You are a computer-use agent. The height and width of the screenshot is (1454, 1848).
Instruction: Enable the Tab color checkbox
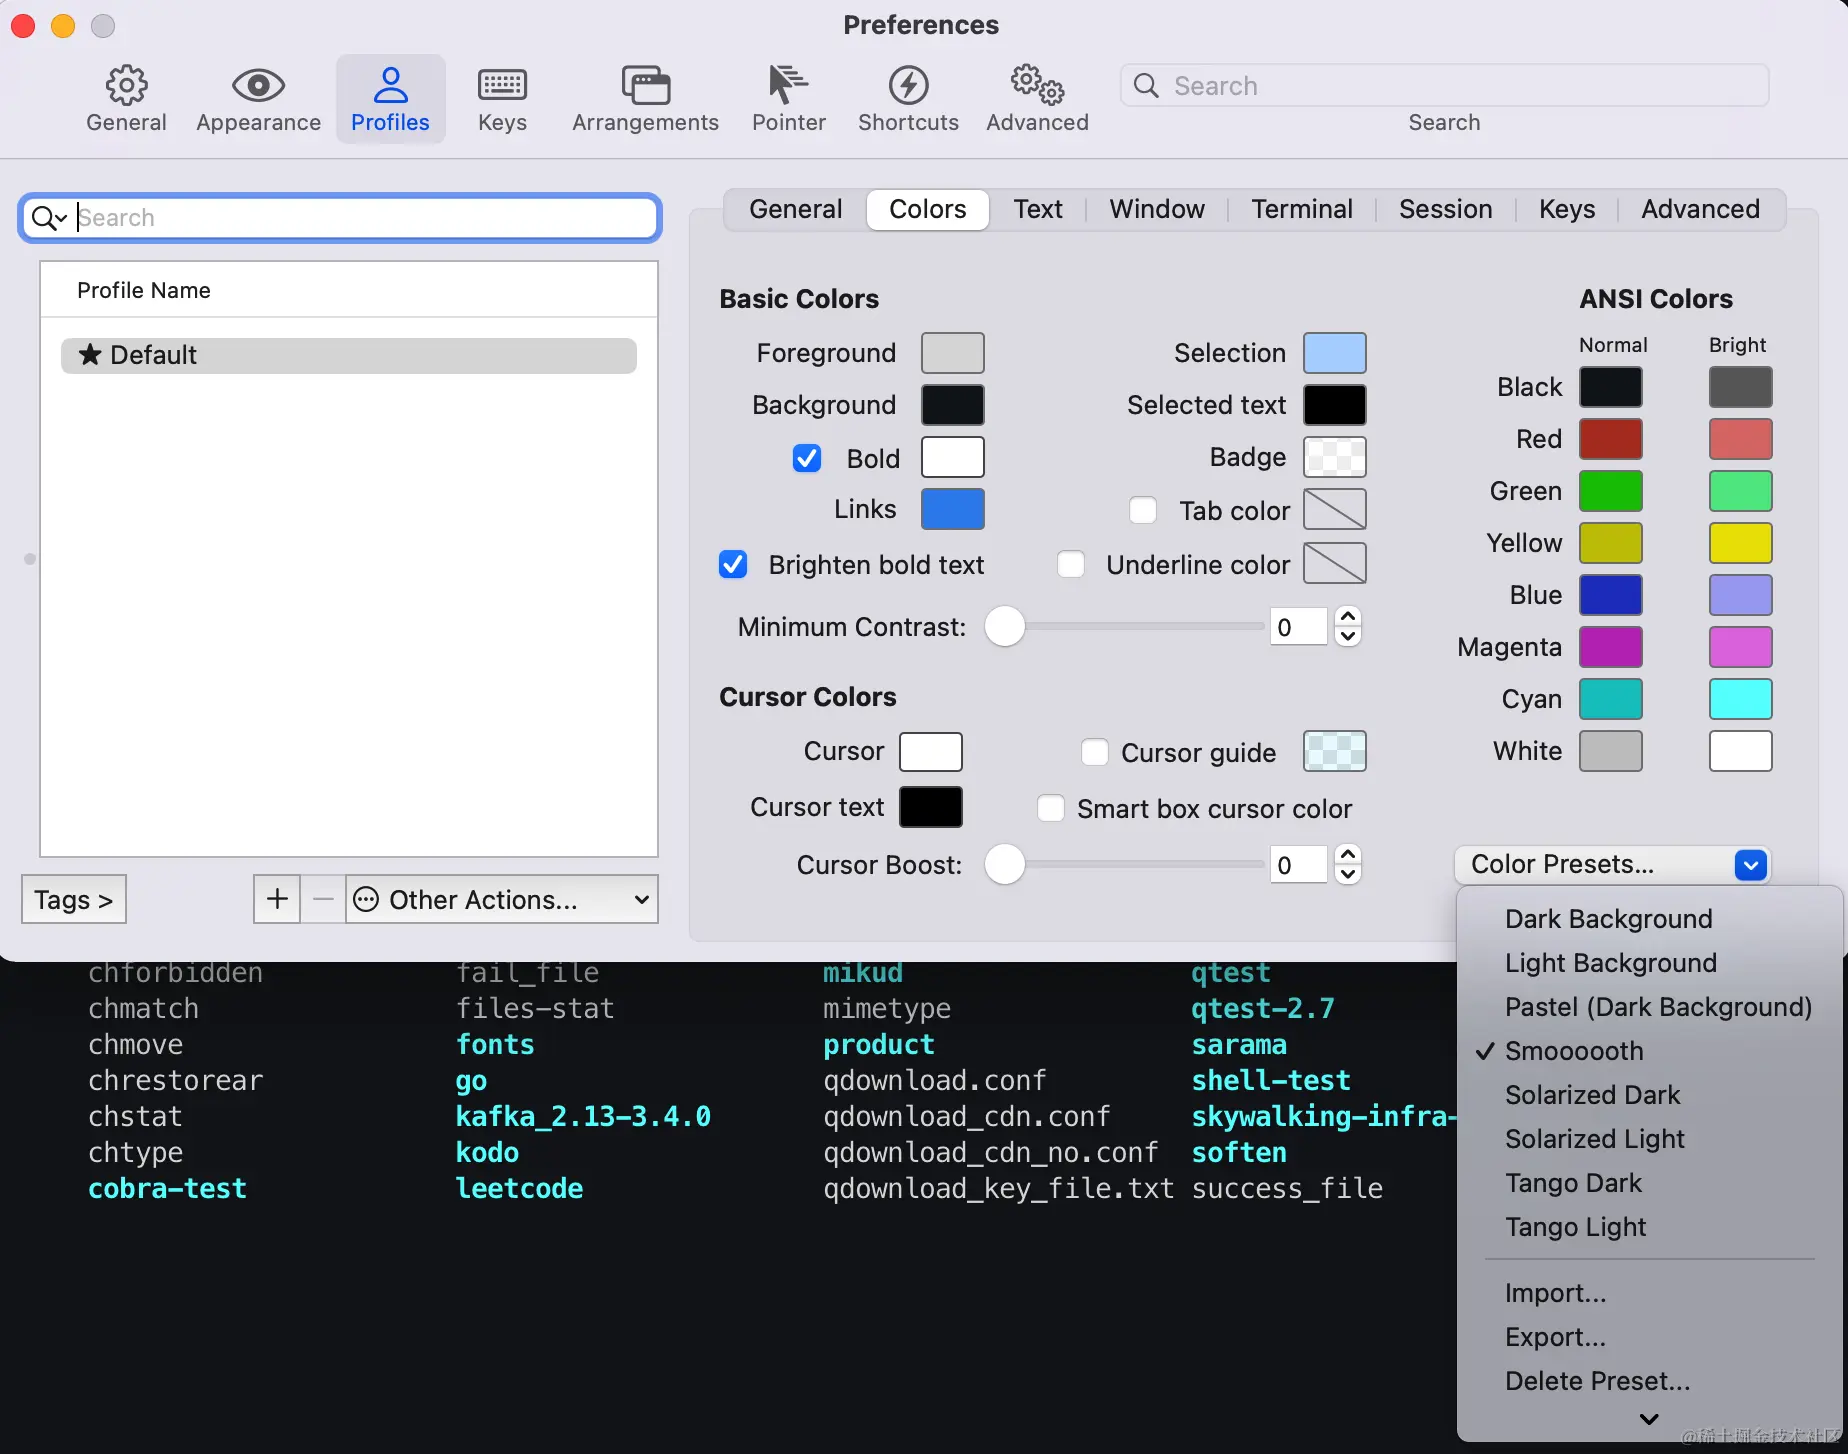[1143, 510]
